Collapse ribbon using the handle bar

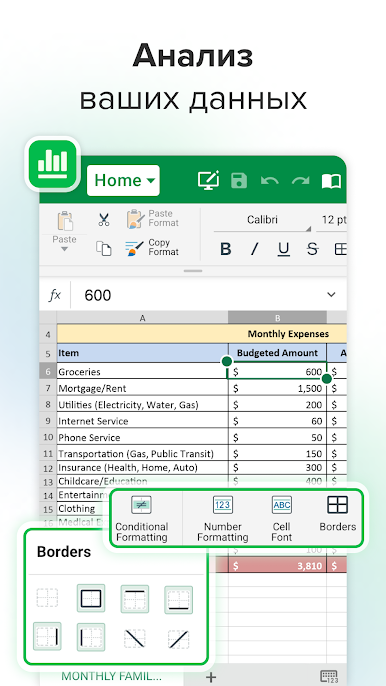pos(193,271)
